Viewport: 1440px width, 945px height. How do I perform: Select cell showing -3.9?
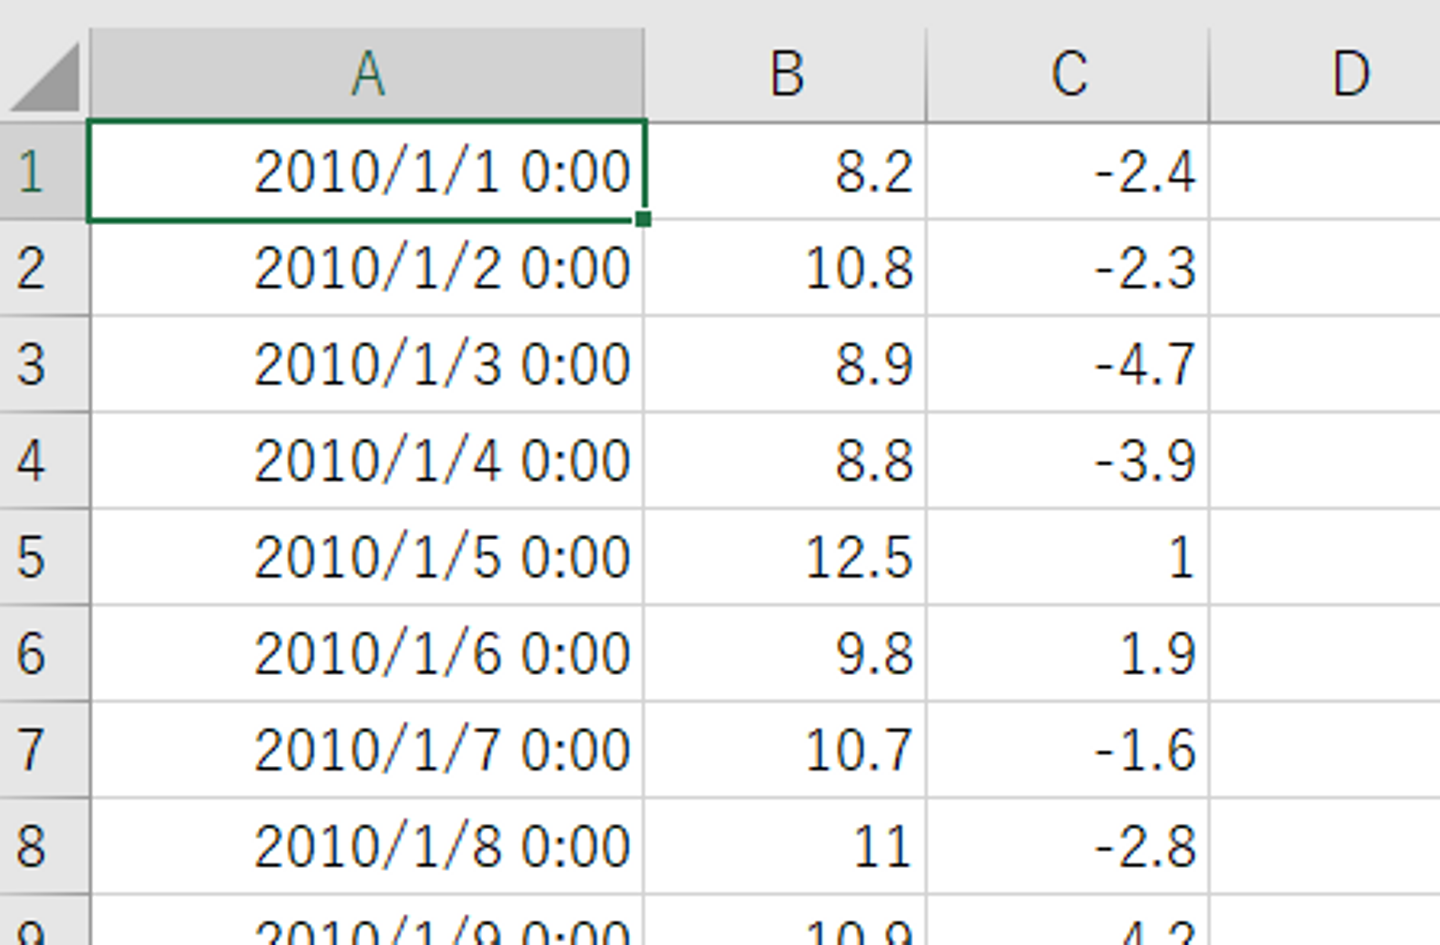(x=1068, y=461)
